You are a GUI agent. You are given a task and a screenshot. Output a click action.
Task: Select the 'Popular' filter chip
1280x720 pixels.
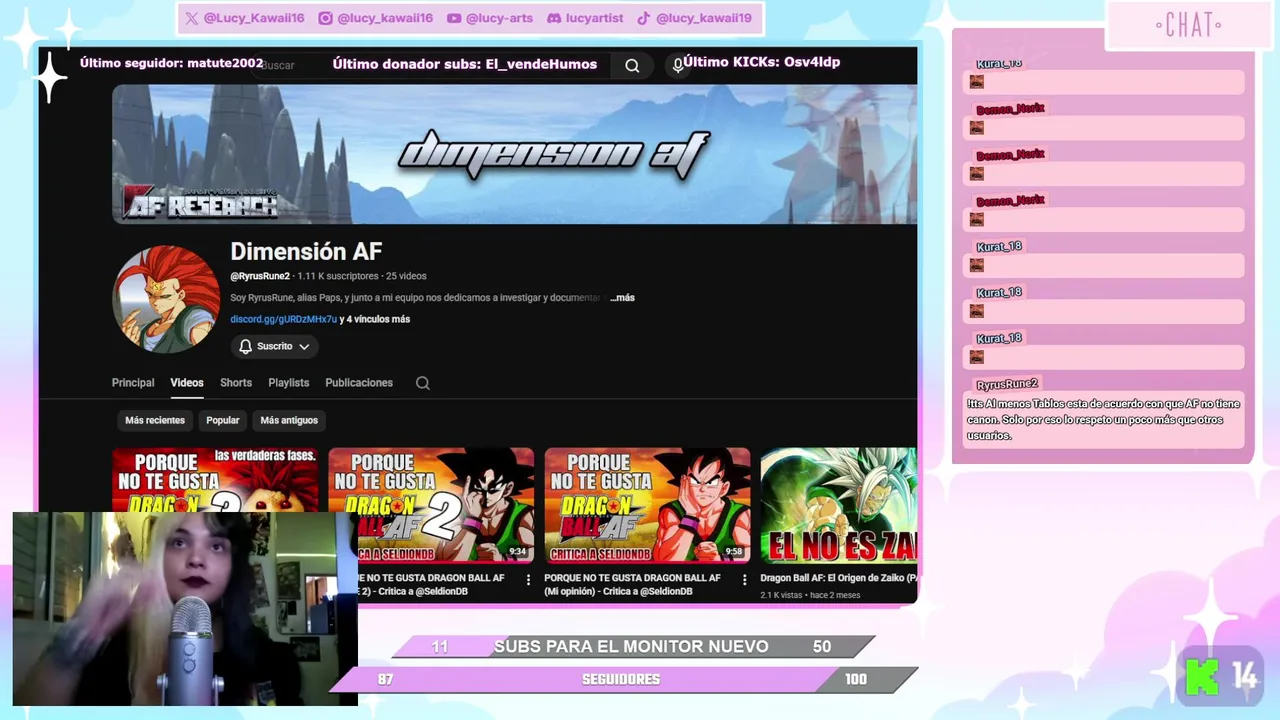tap(222, 420)
